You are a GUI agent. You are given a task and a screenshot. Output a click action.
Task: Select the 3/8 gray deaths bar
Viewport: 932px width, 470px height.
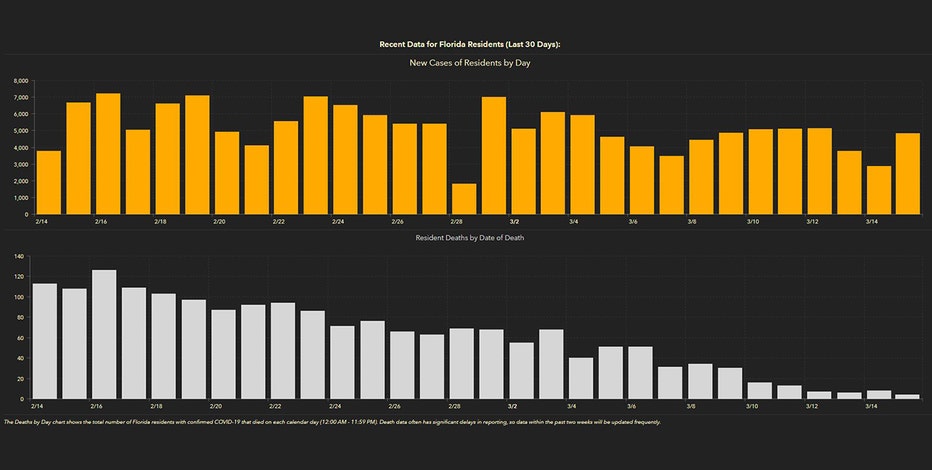click(x=700, y=381)
